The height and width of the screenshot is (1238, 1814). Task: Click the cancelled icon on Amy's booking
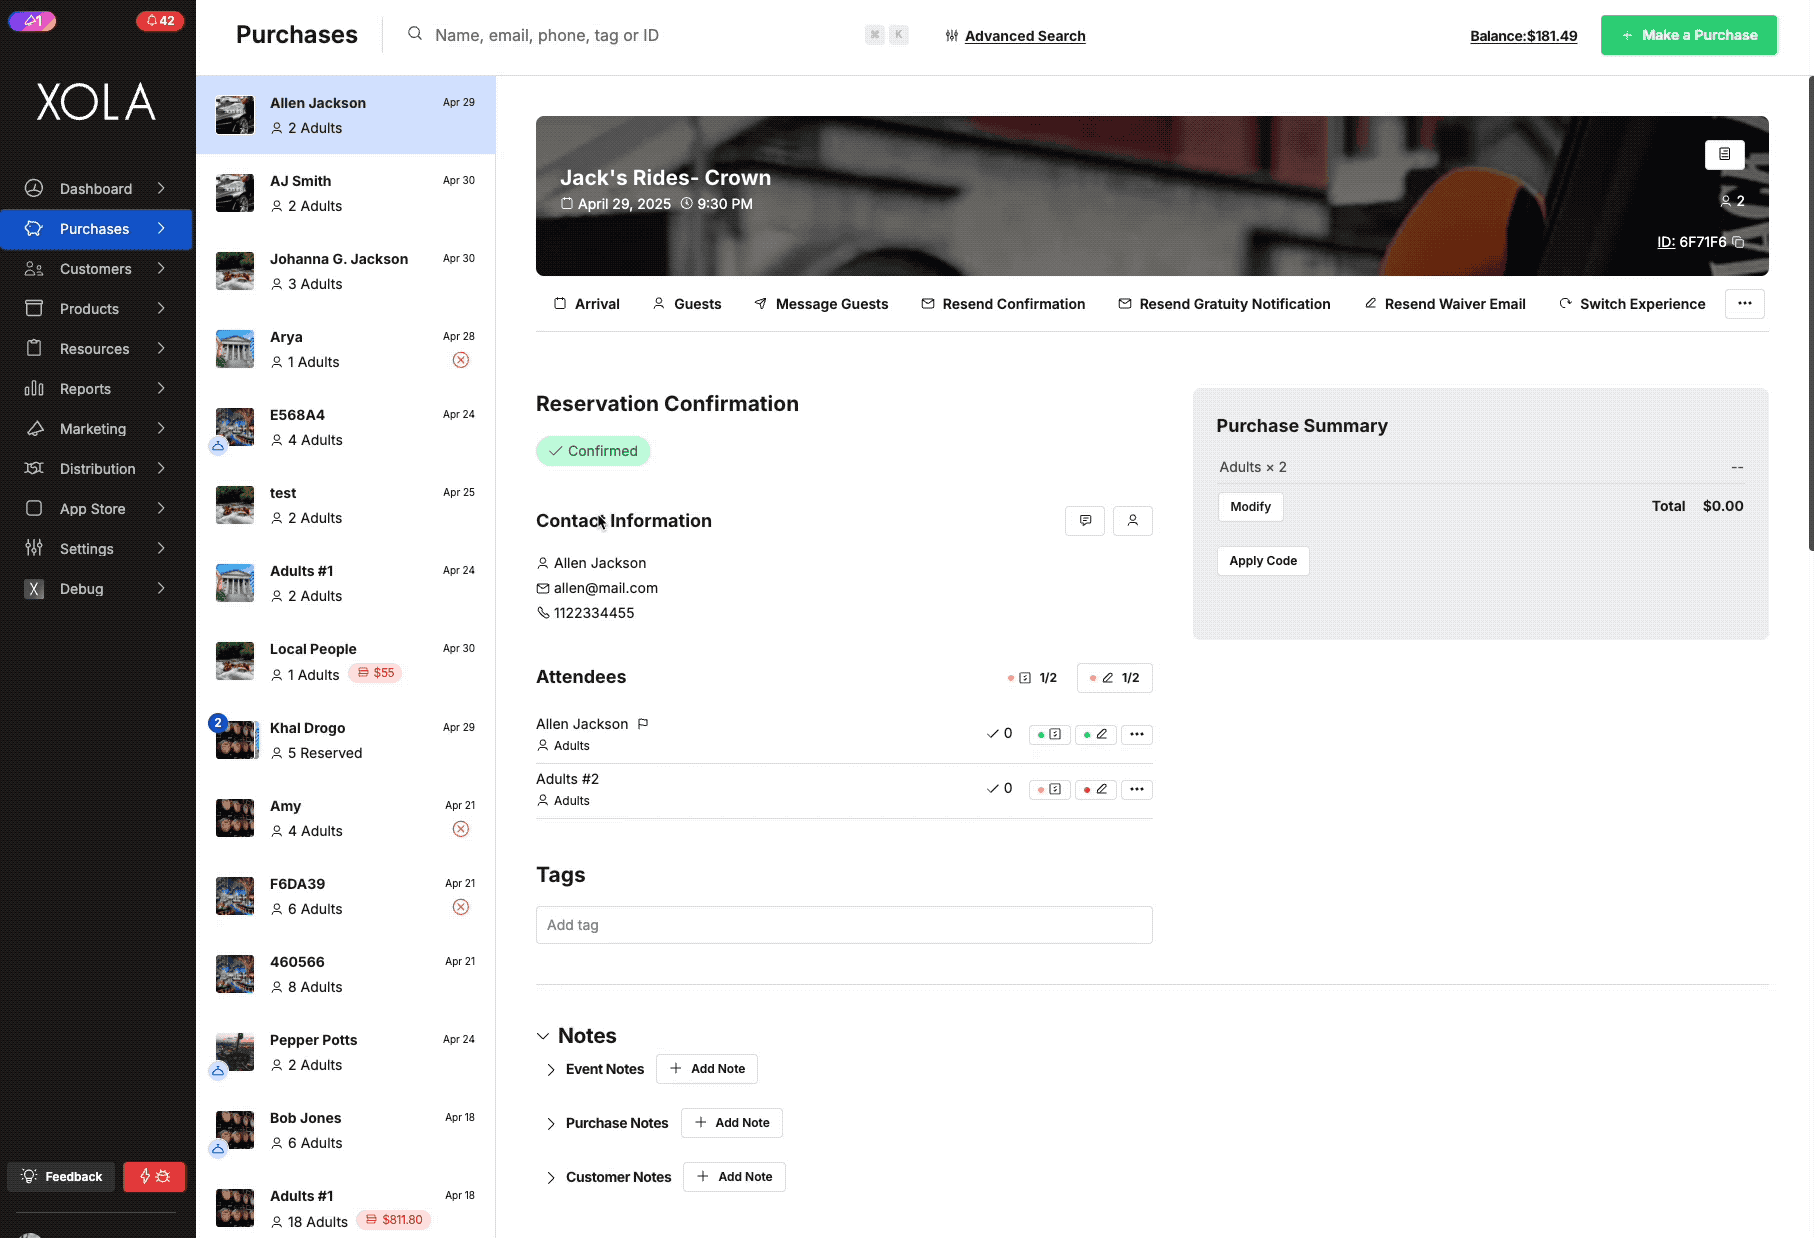point(461,829)
